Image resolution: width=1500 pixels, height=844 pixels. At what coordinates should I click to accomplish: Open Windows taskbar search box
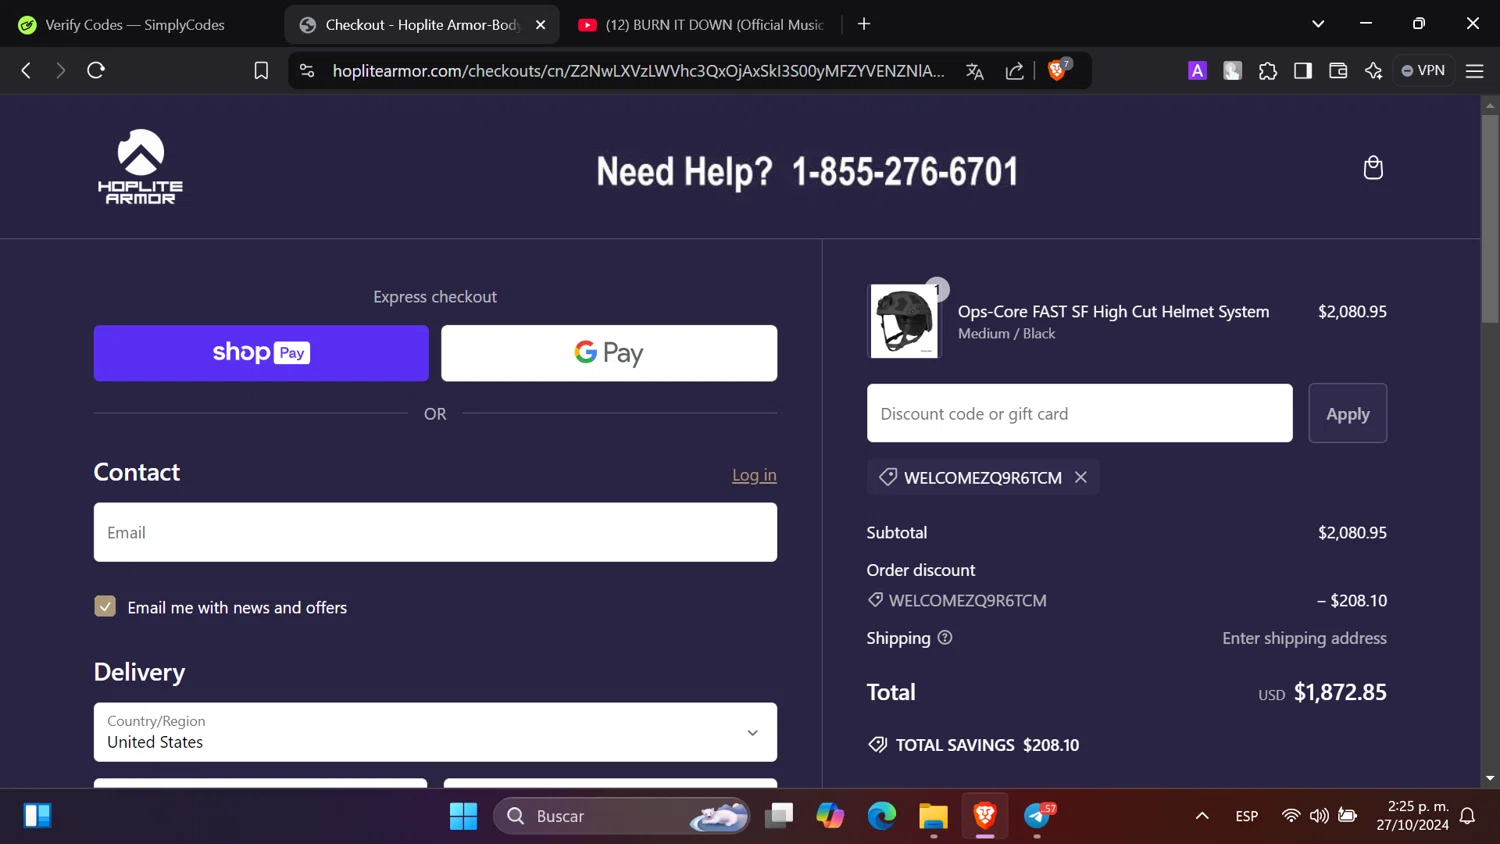coord(622,816)
